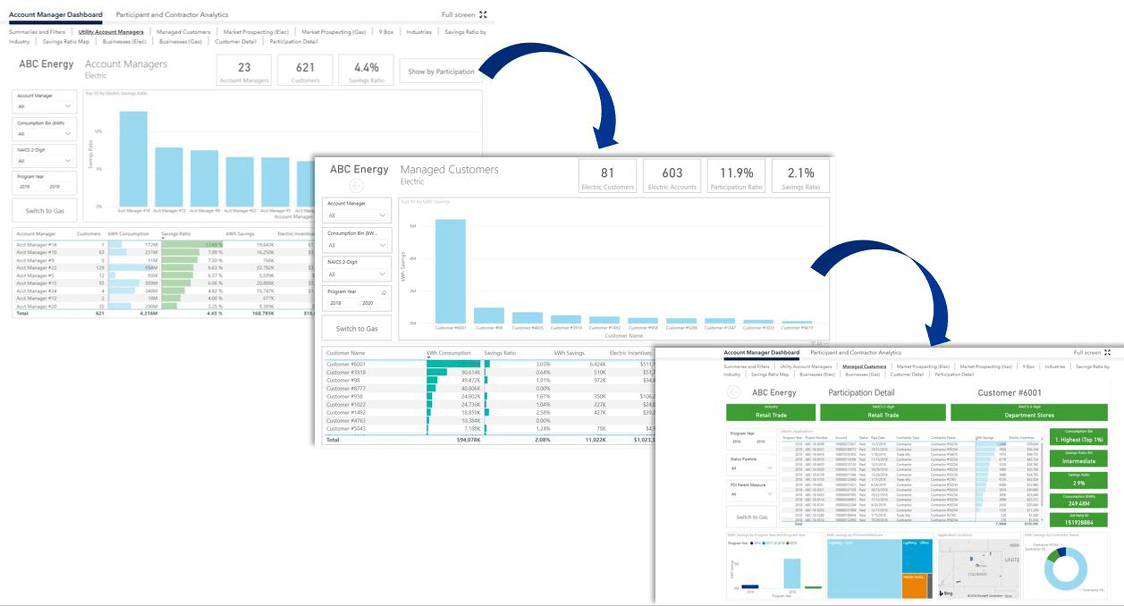
Task: Open the Account Manager dropdown
Action: coord(69,106)
